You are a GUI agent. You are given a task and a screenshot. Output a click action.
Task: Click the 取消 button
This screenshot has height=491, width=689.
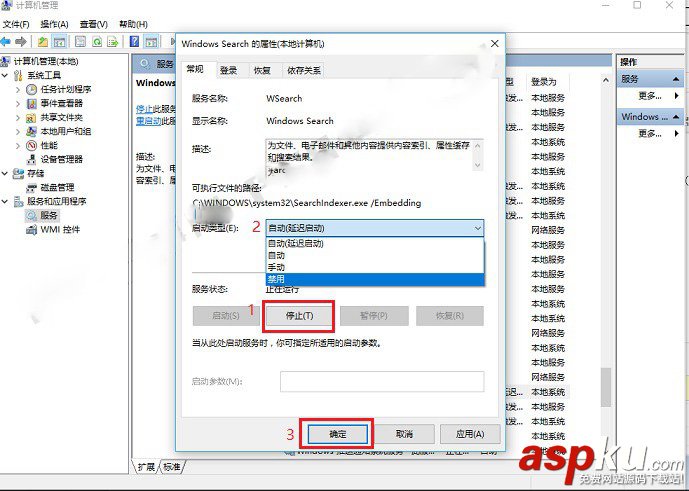click(404, 434)
